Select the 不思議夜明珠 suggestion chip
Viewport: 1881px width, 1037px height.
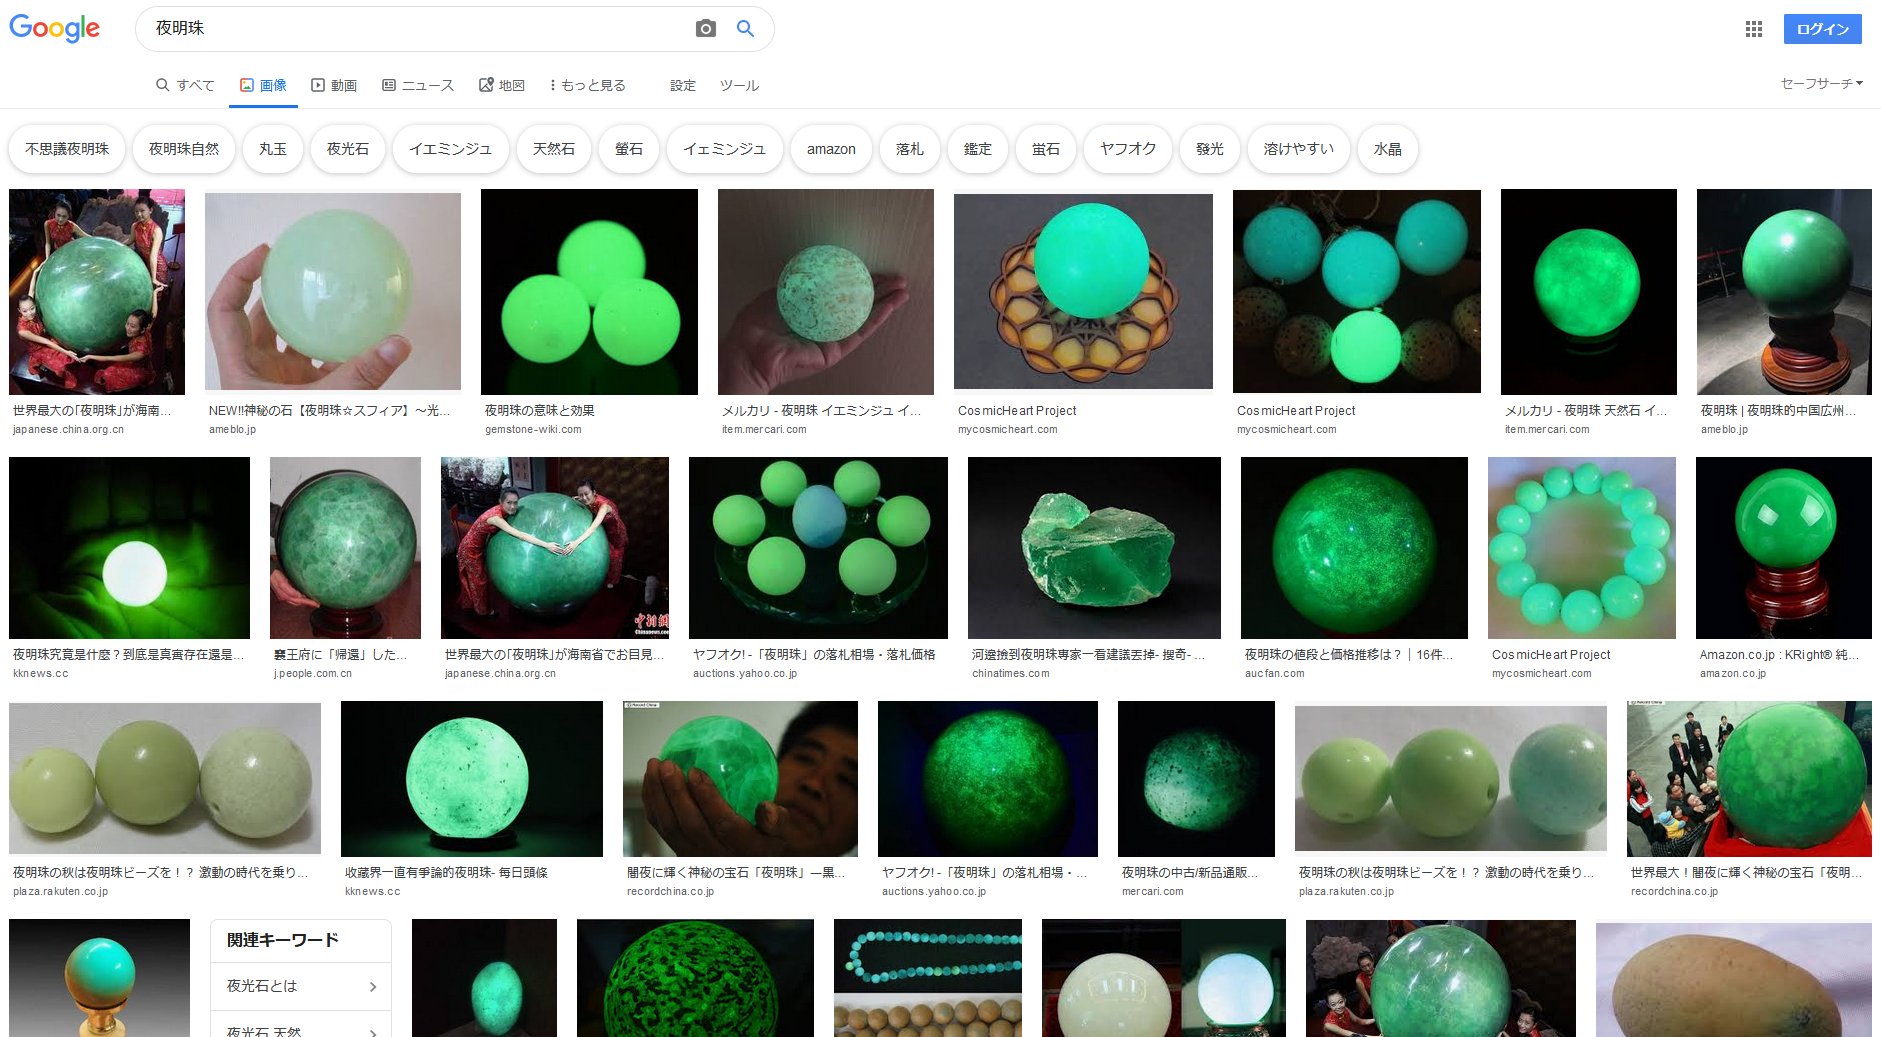[x=67, y=149]
